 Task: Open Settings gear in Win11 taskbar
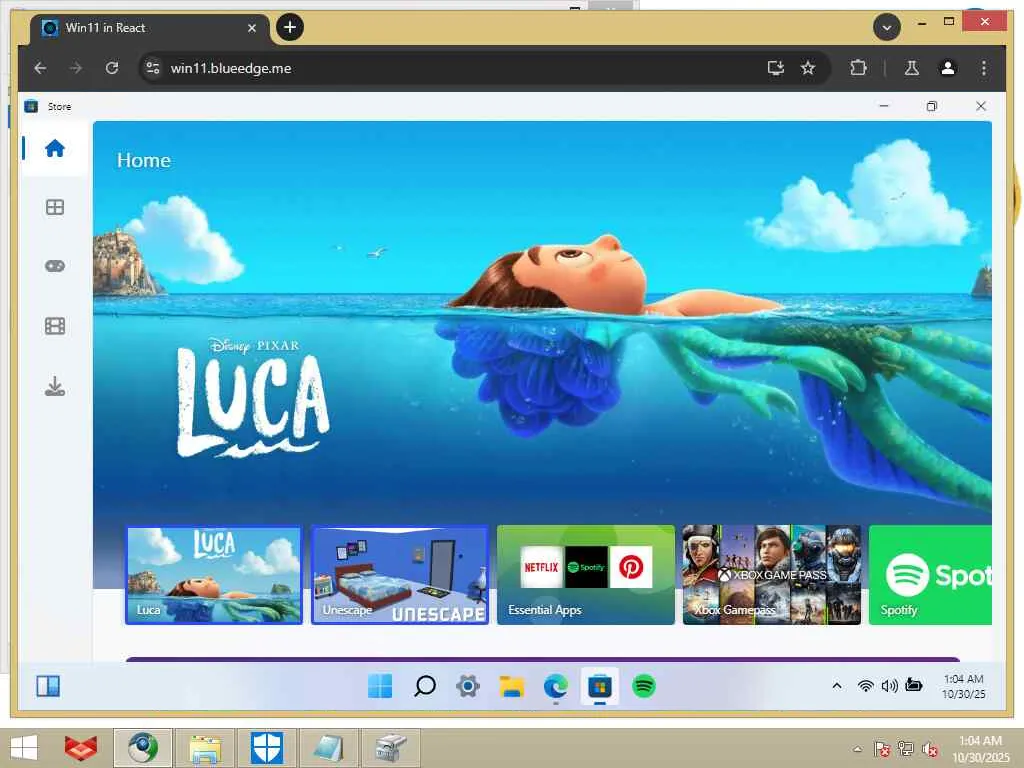(x=468, y=686)
